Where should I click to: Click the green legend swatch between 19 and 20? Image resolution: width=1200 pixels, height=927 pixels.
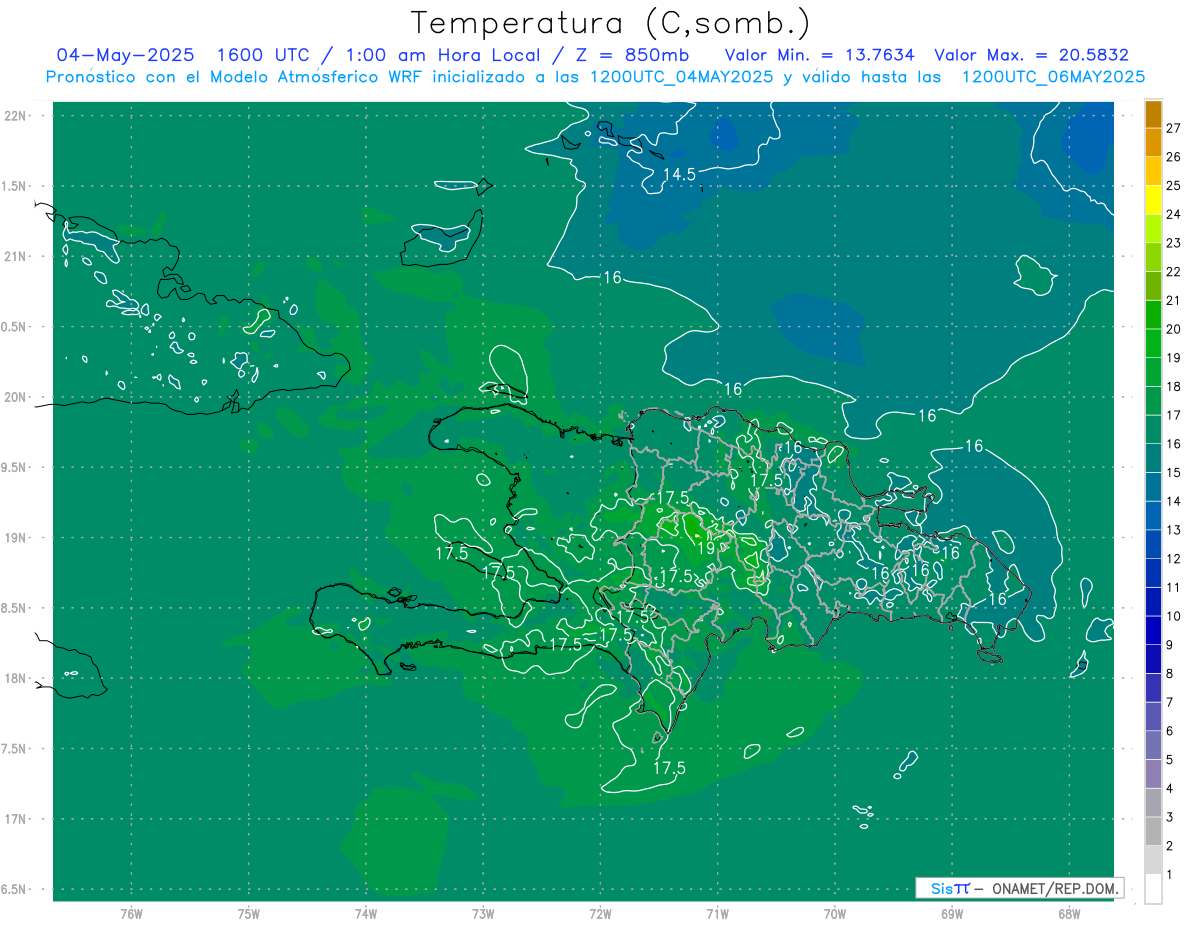click(1153, 343)
